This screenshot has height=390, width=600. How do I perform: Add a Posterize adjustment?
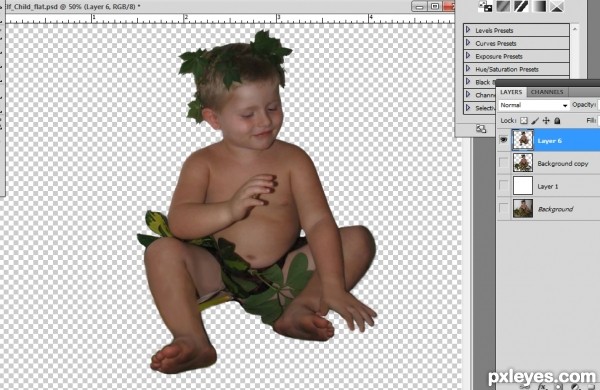[503, 6]
